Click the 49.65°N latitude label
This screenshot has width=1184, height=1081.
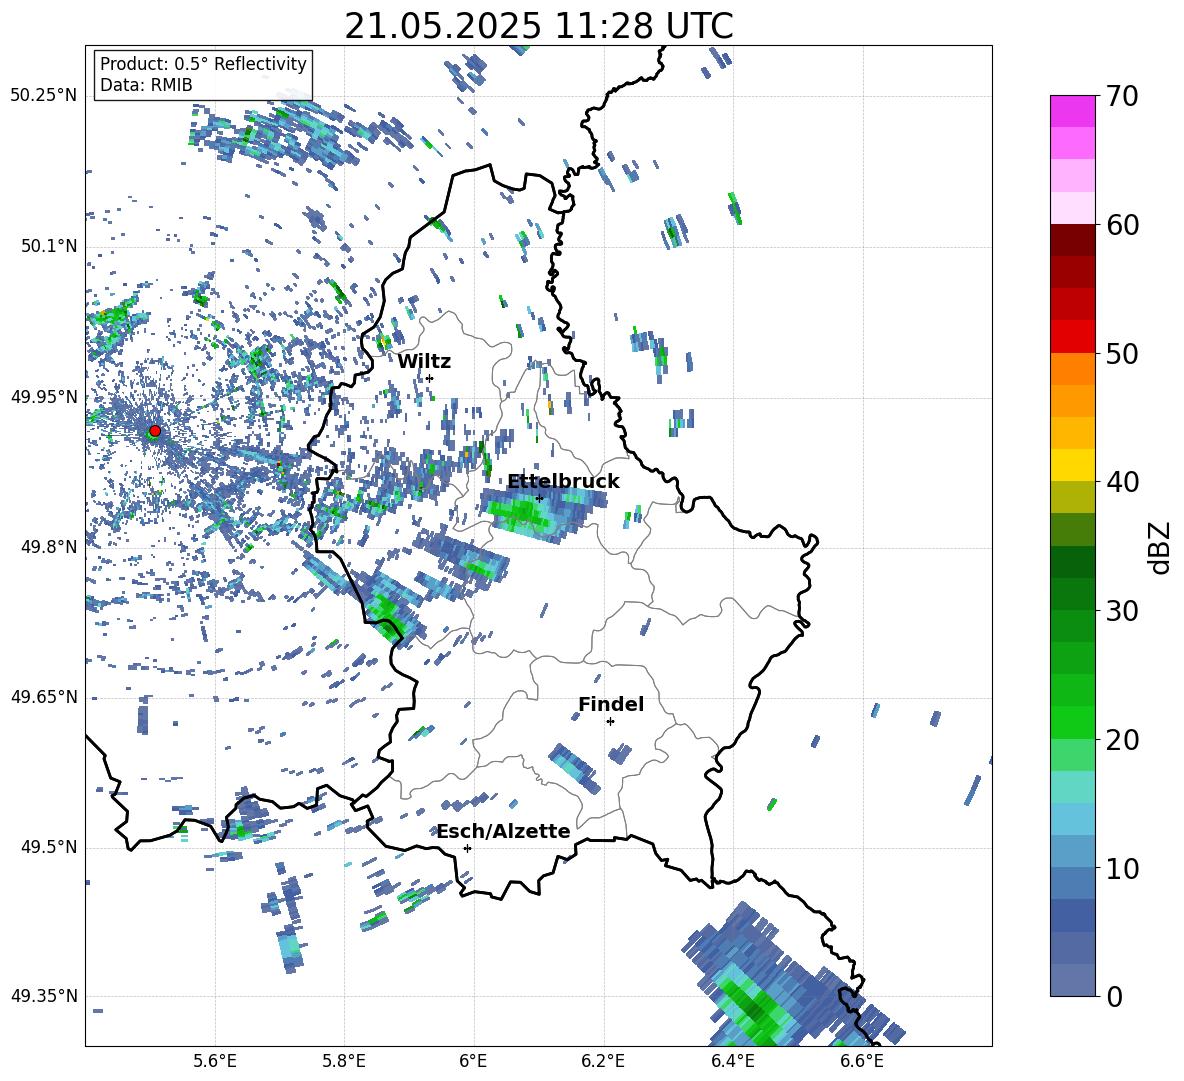pos(44,697)
